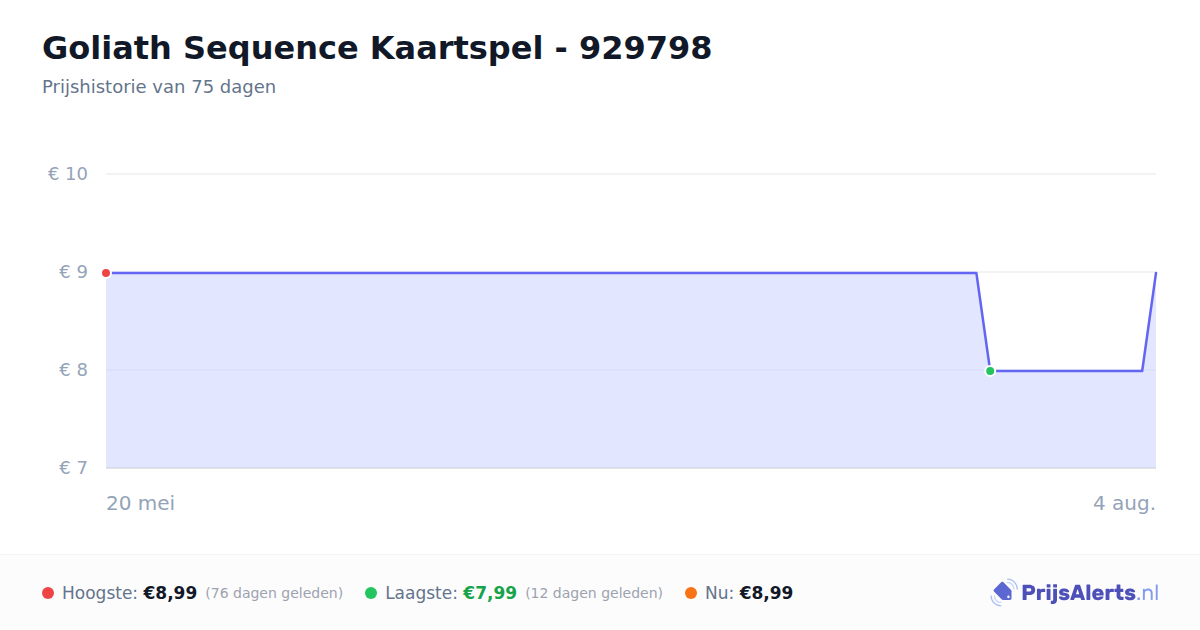Select the Goliath Sequence Kaartspel title
Viewport: 1200px width, 630px height.
point(377,47)
